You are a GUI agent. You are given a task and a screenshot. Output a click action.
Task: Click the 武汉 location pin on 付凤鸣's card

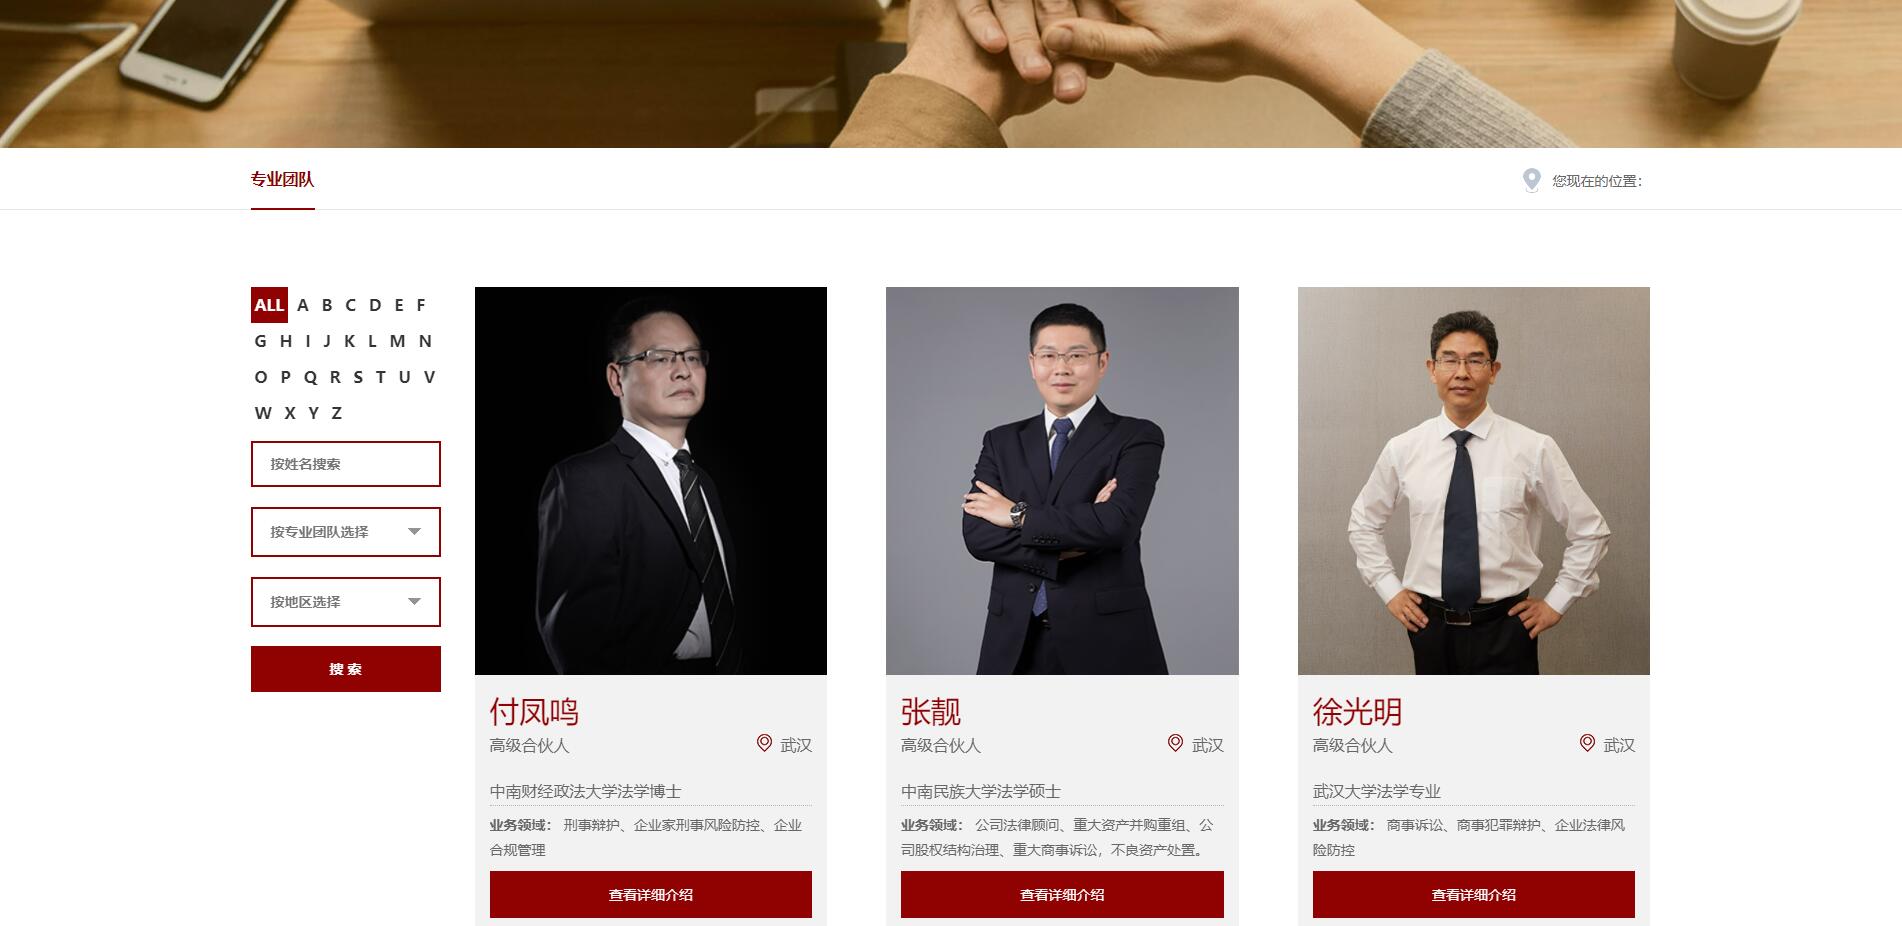click(x=764, y=743)
